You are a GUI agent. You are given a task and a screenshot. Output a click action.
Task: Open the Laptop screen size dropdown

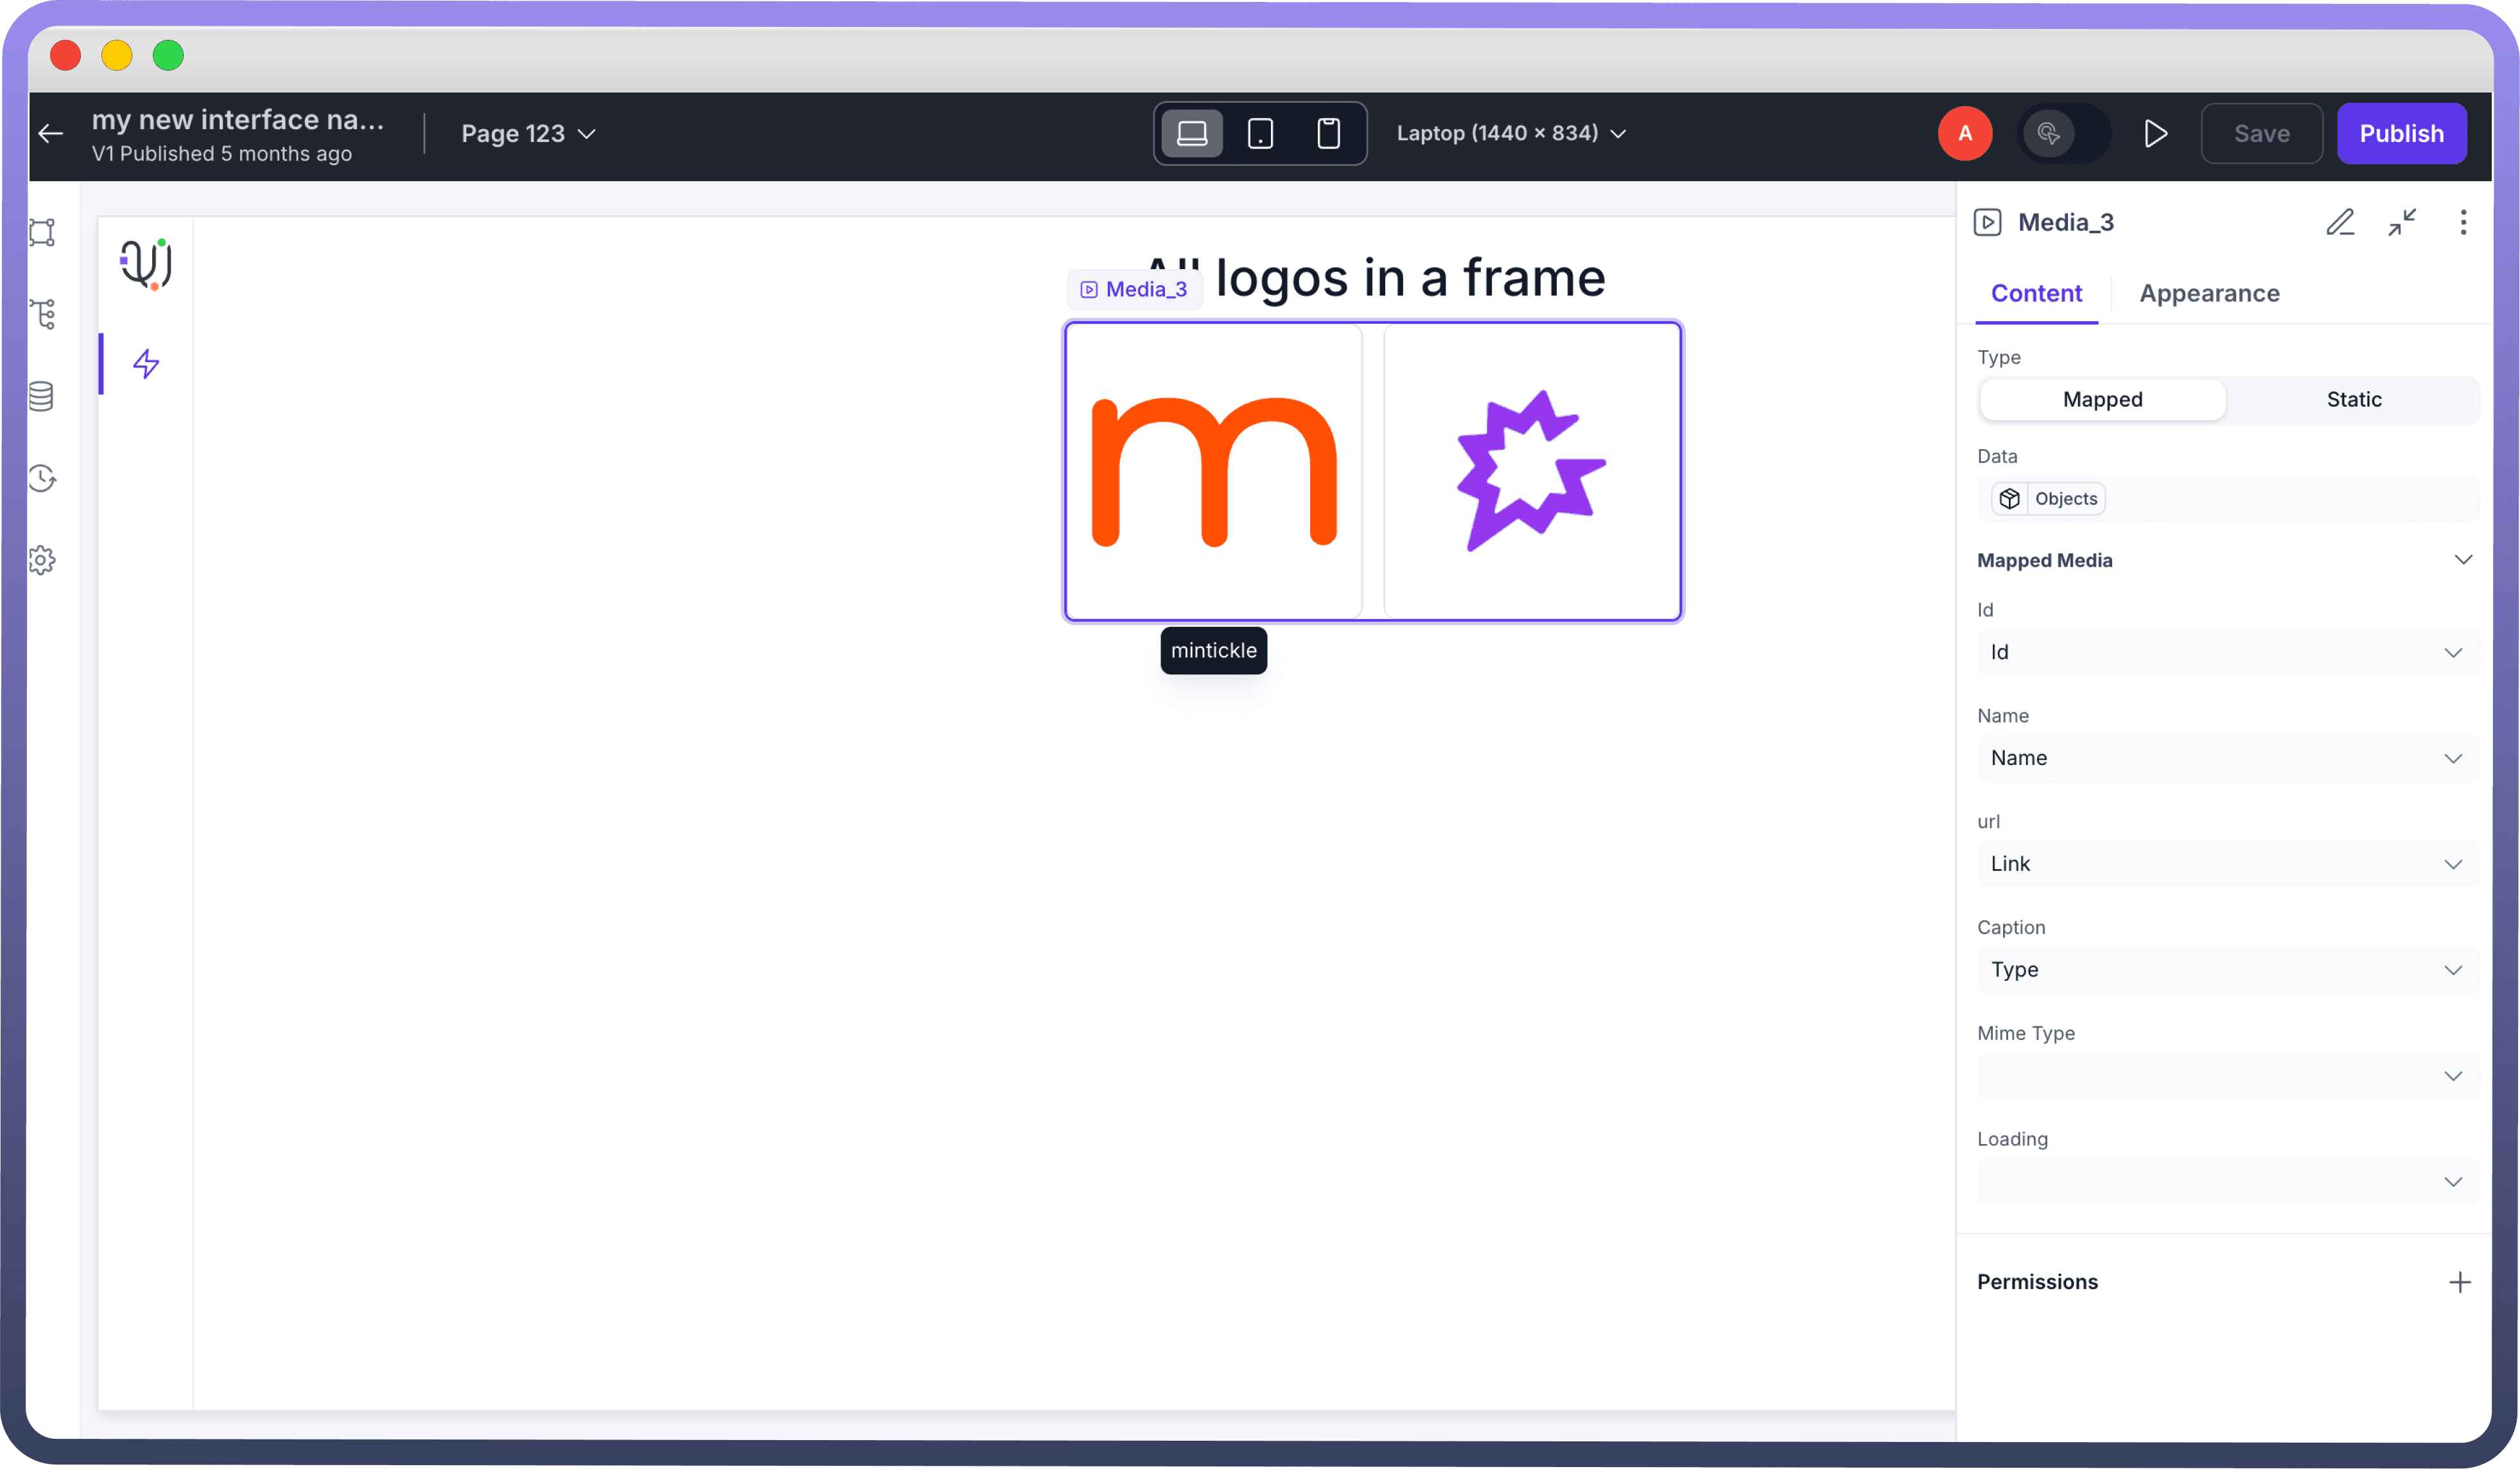[1511, 133]
